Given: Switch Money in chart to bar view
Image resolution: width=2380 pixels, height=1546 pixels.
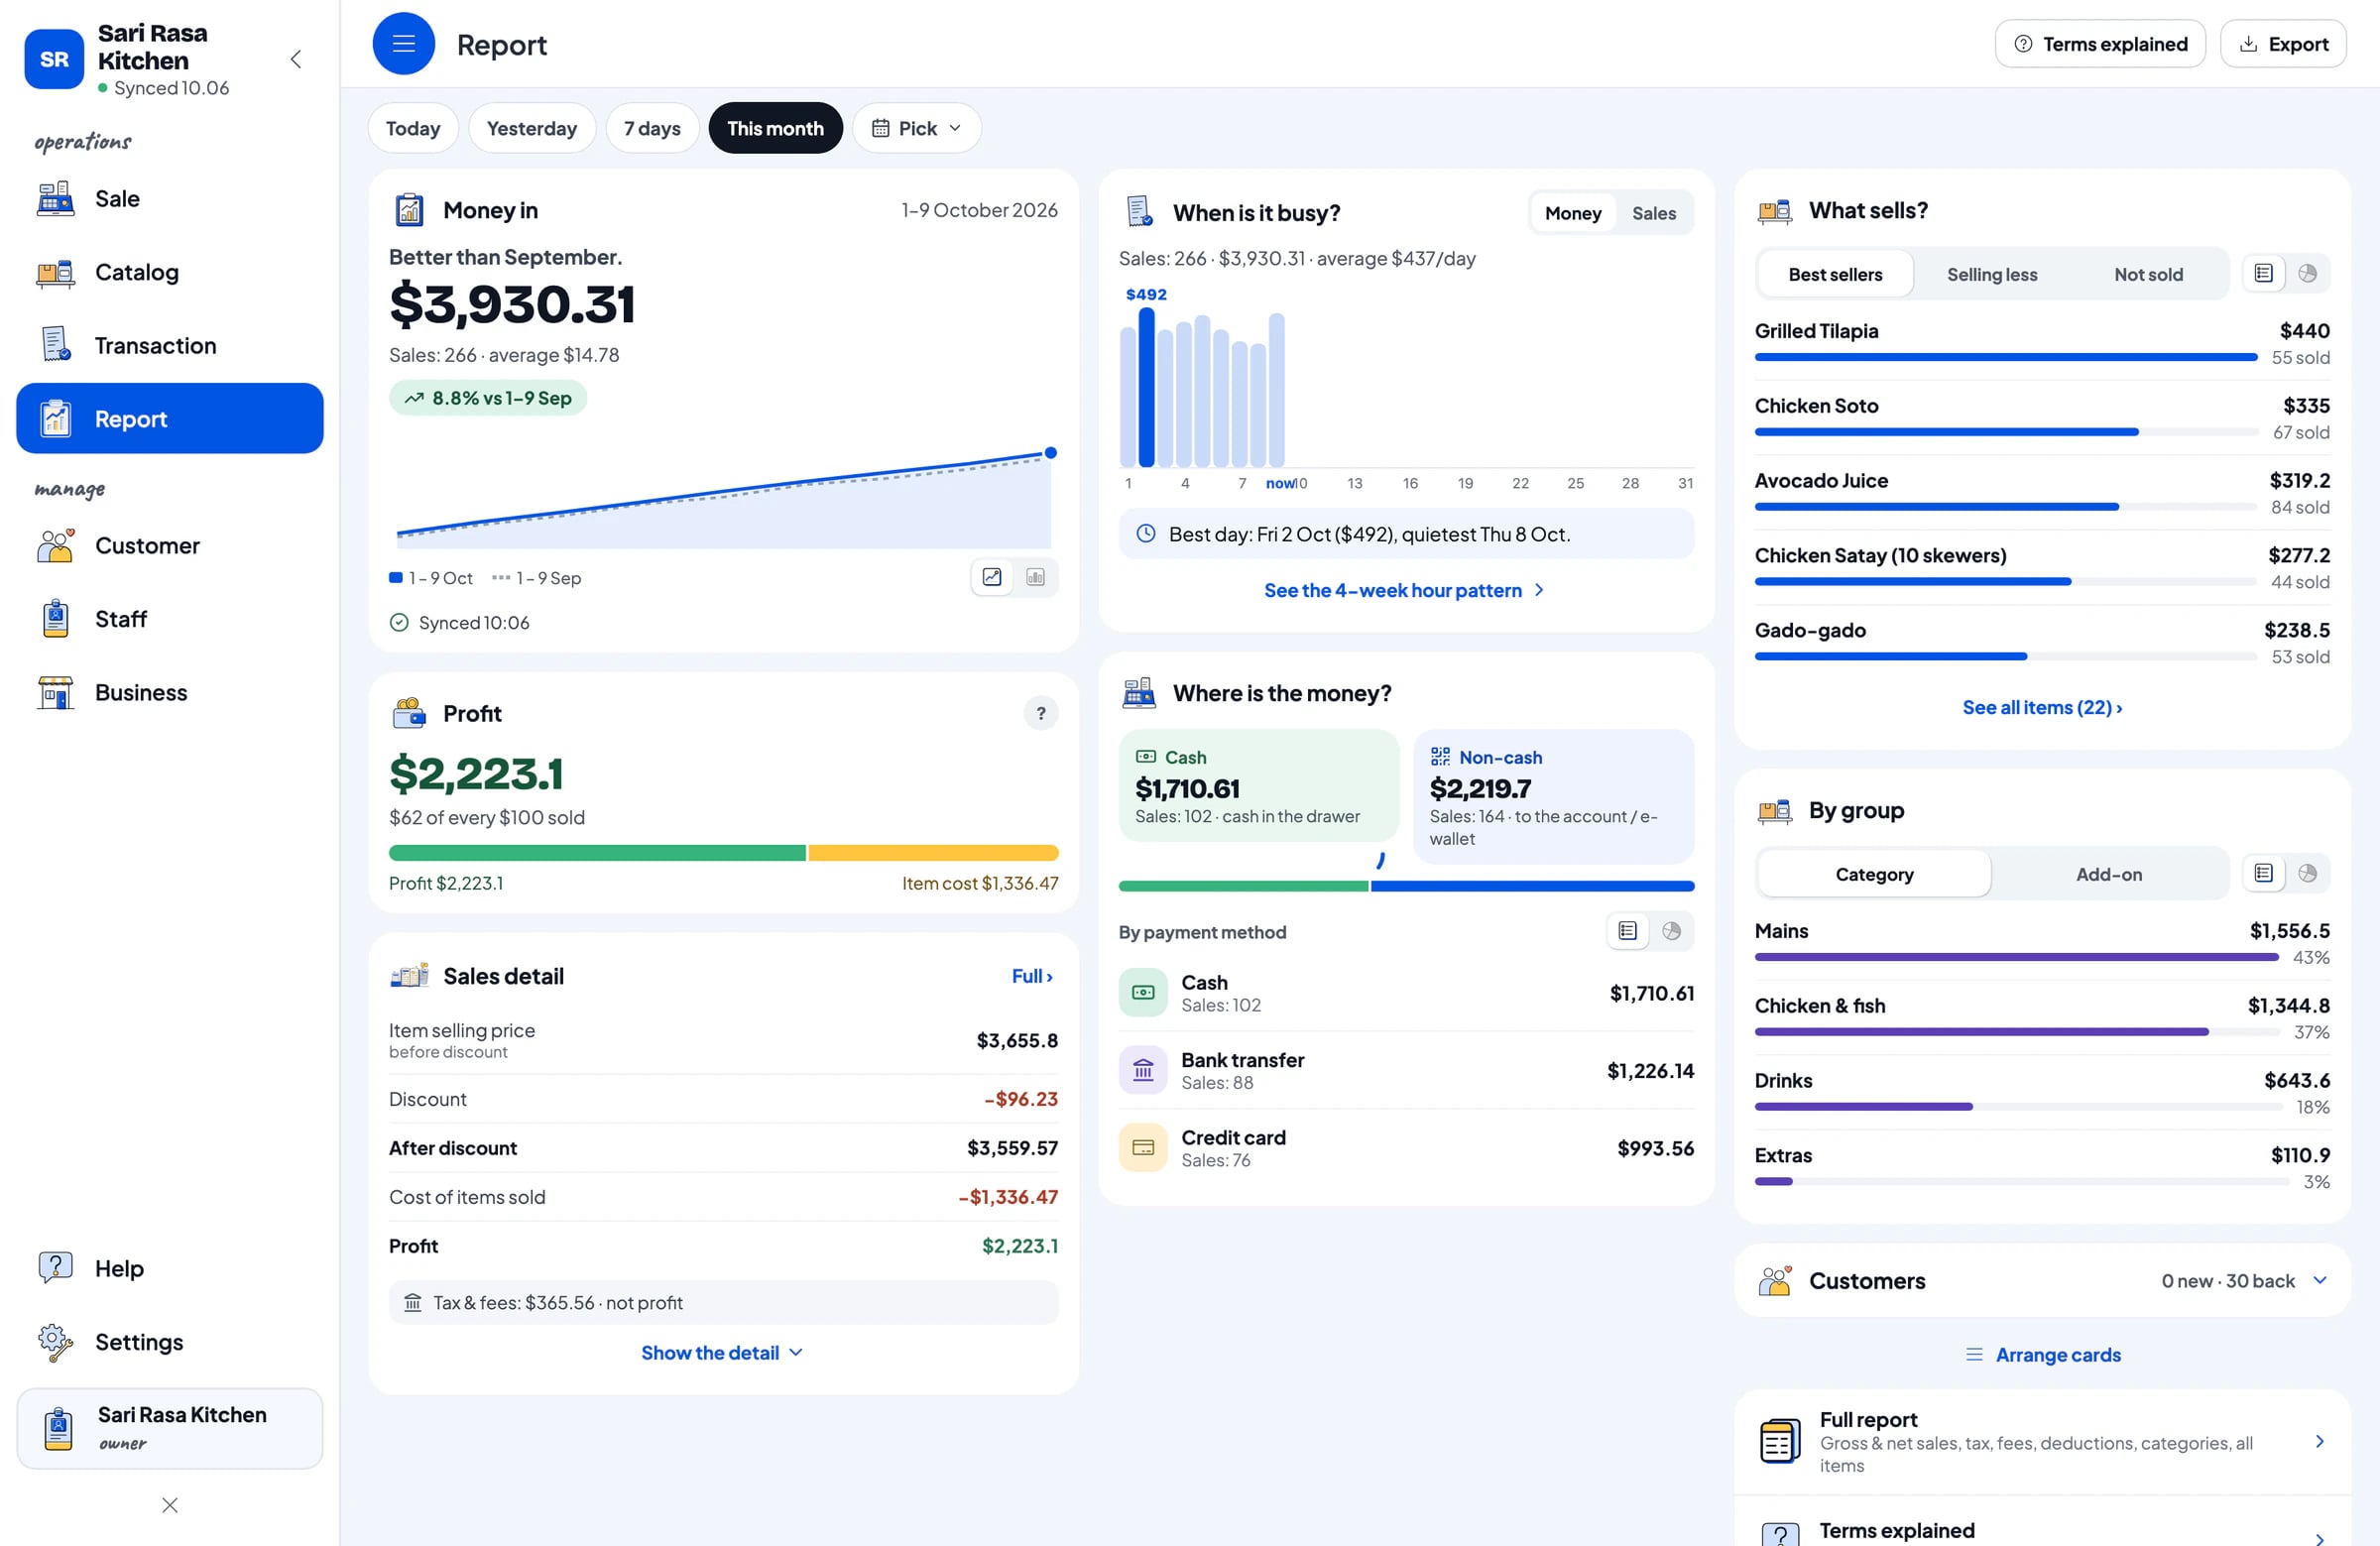Looking at the screenshot, I should 1036,577.
